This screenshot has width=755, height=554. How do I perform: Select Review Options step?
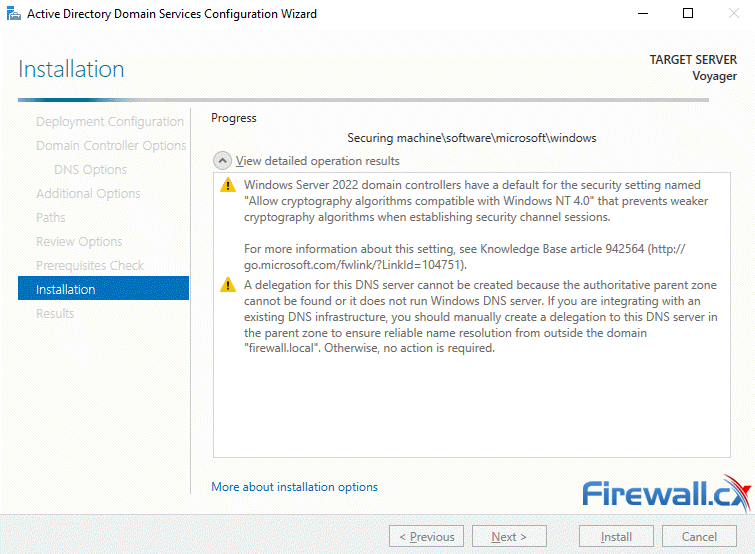pyautogui.click(x=79, y=242)
